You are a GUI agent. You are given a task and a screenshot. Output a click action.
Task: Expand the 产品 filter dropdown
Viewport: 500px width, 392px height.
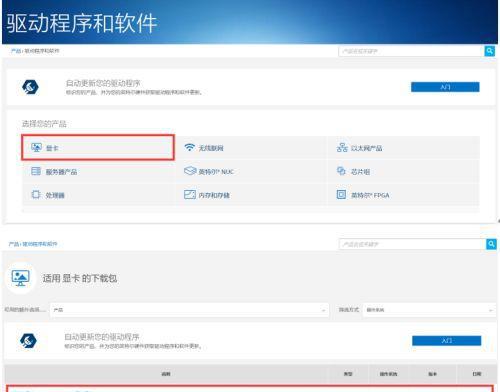point(189,310)
